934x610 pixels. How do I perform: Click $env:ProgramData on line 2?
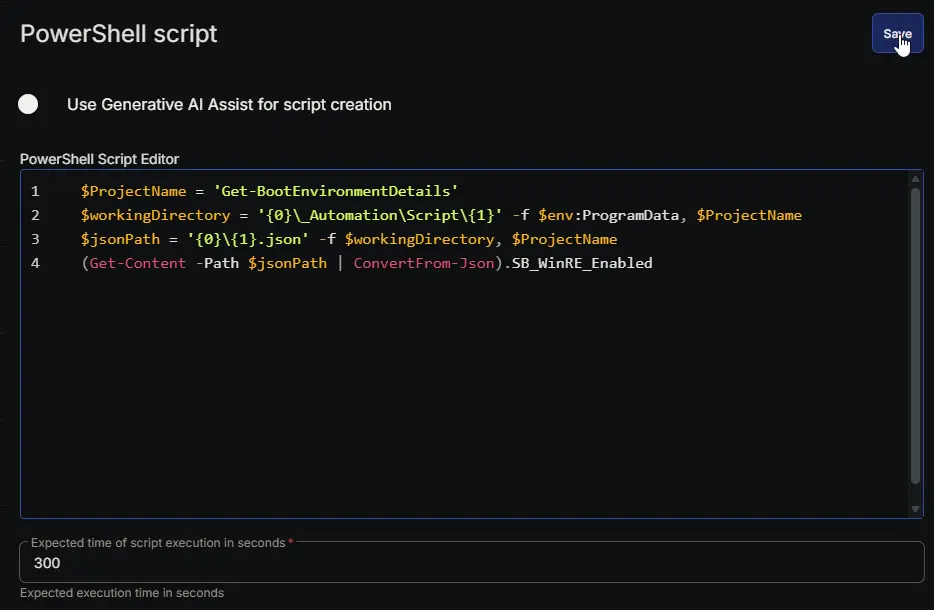[608, 215]
